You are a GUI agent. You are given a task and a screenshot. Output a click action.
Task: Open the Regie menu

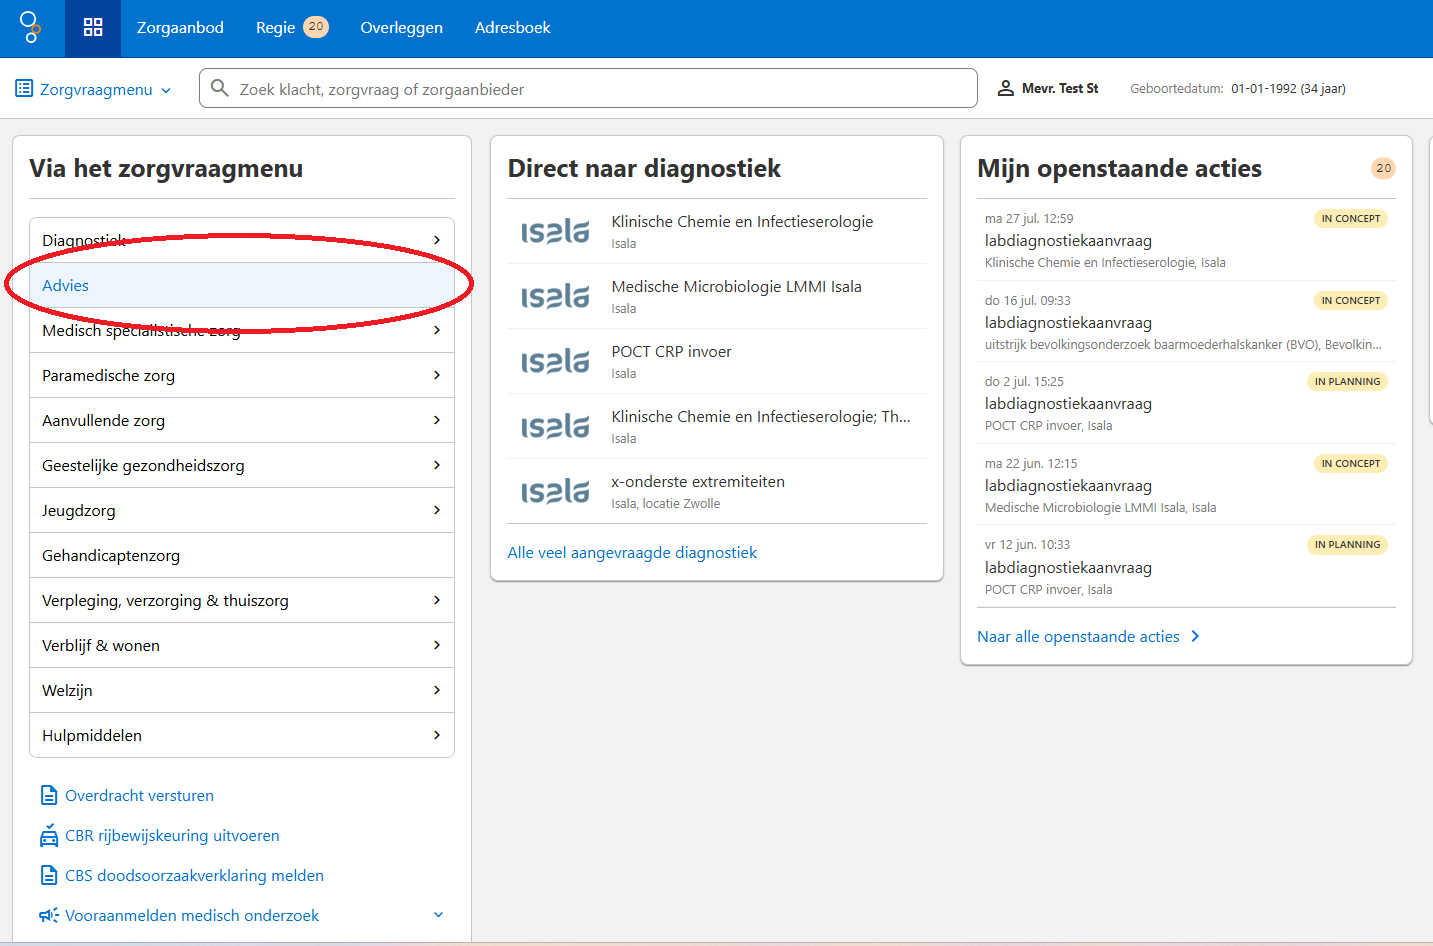pos(275,28)
